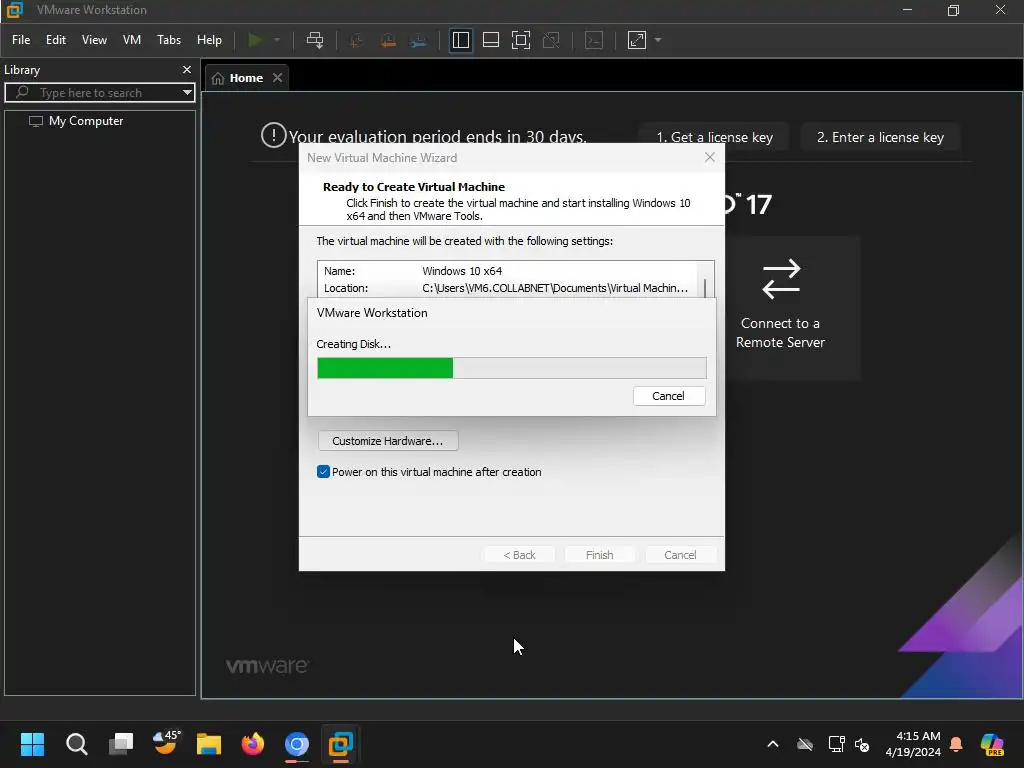1024x768 pixels.
Task: Expand the library search dropdown arrow
Action: (187, 93)
